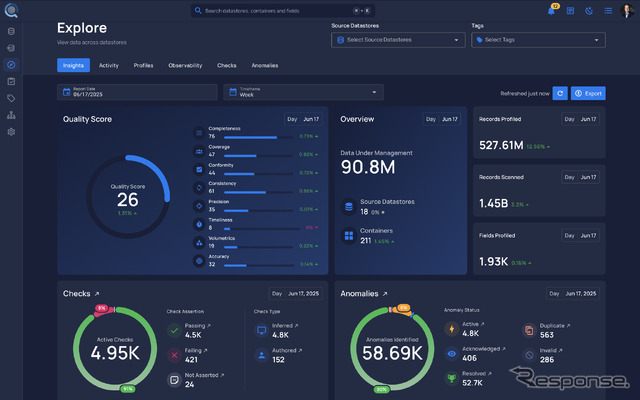The height and width of the screenshot is (400, 640).
Task: Click the Export button
Action: coord(588,93)
